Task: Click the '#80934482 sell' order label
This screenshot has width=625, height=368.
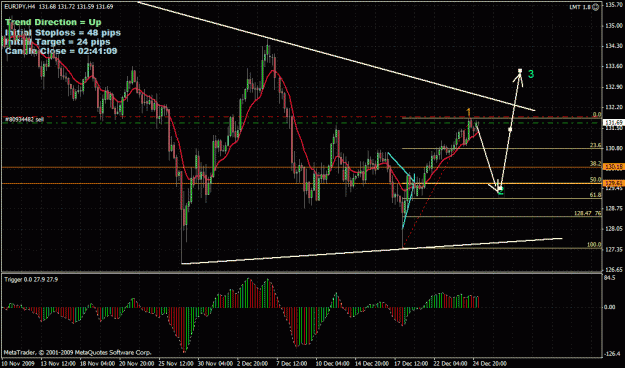Action: (24, 119)
